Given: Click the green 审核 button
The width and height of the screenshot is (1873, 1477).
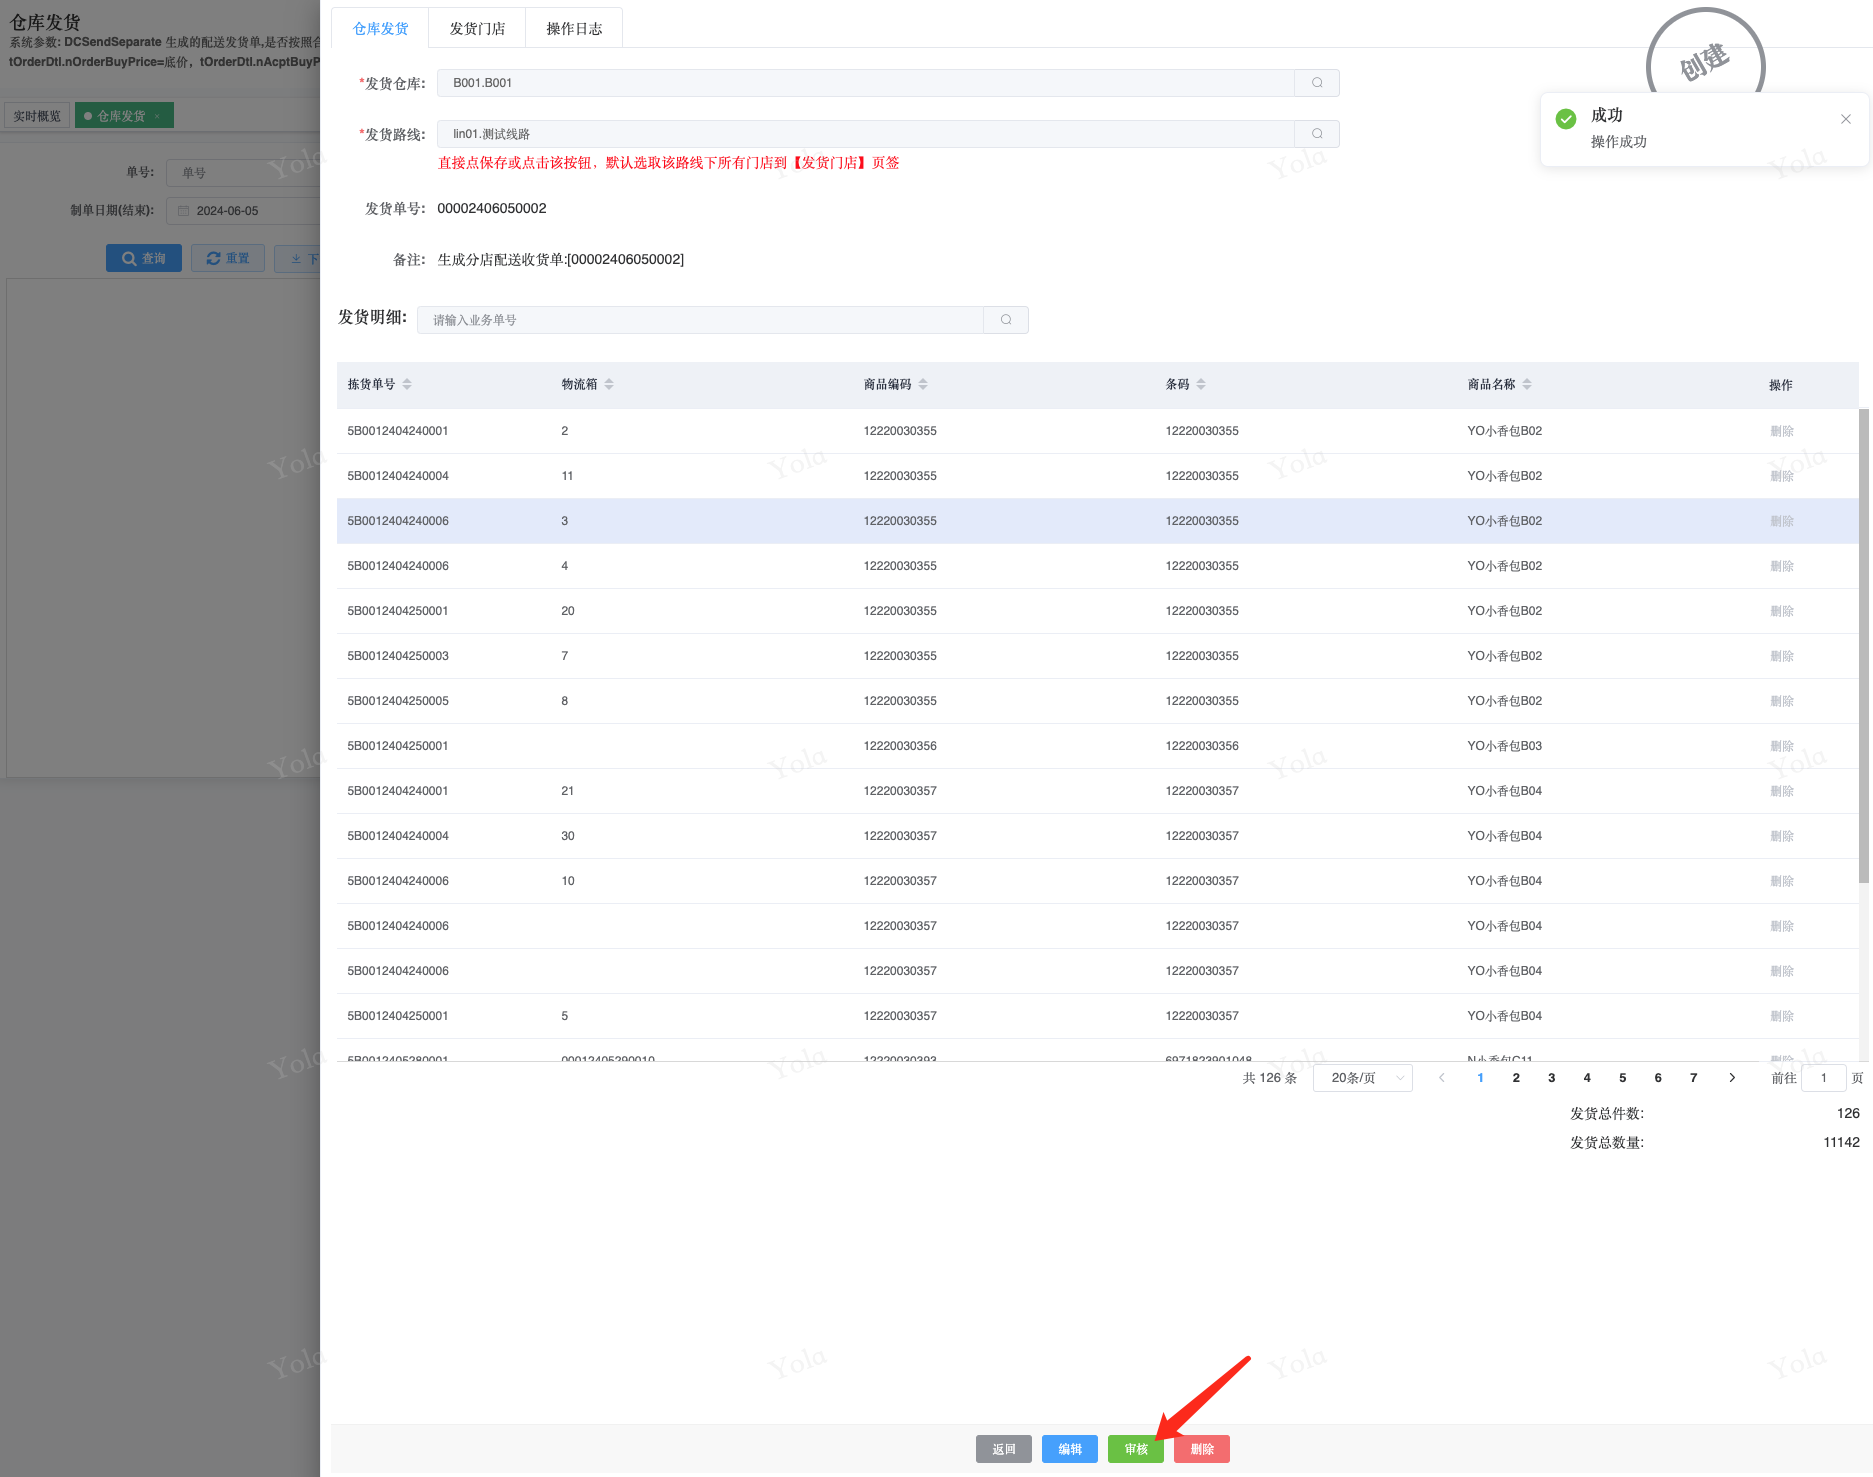Looking at the screenshot, I should (x=1136, y=1449).
